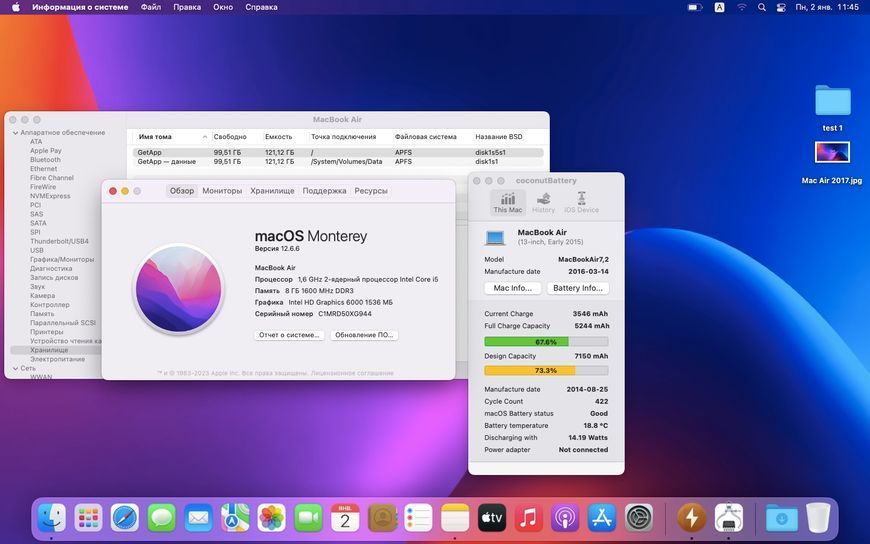
Task: Click Отчет о системе button
Action: click(x=289, y=335)
